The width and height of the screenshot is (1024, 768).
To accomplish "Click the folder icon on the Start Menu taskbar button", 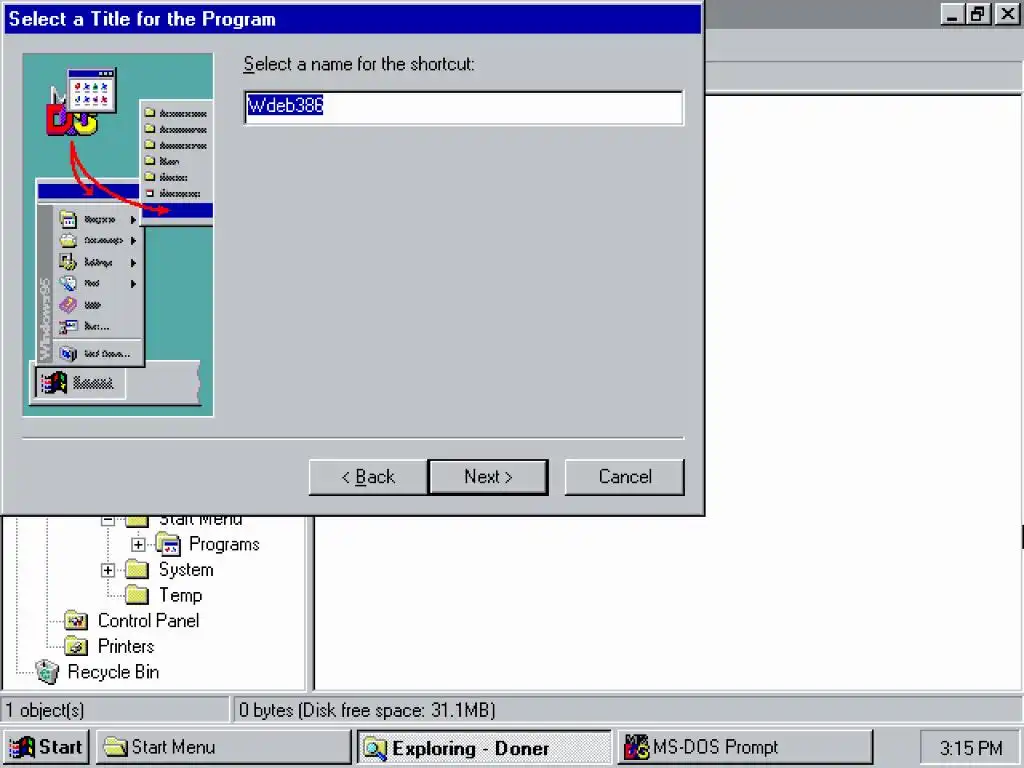I will [116, 747].
